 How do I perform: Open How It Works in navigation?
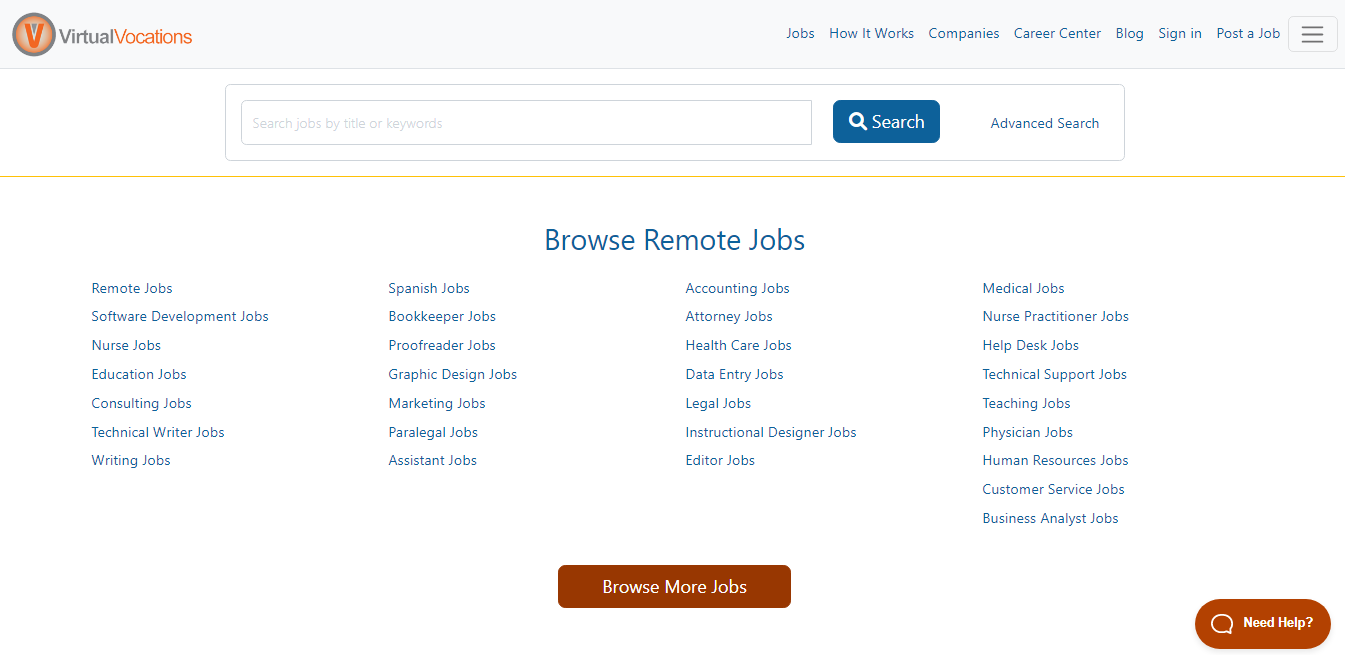click(x=871, y=33)
